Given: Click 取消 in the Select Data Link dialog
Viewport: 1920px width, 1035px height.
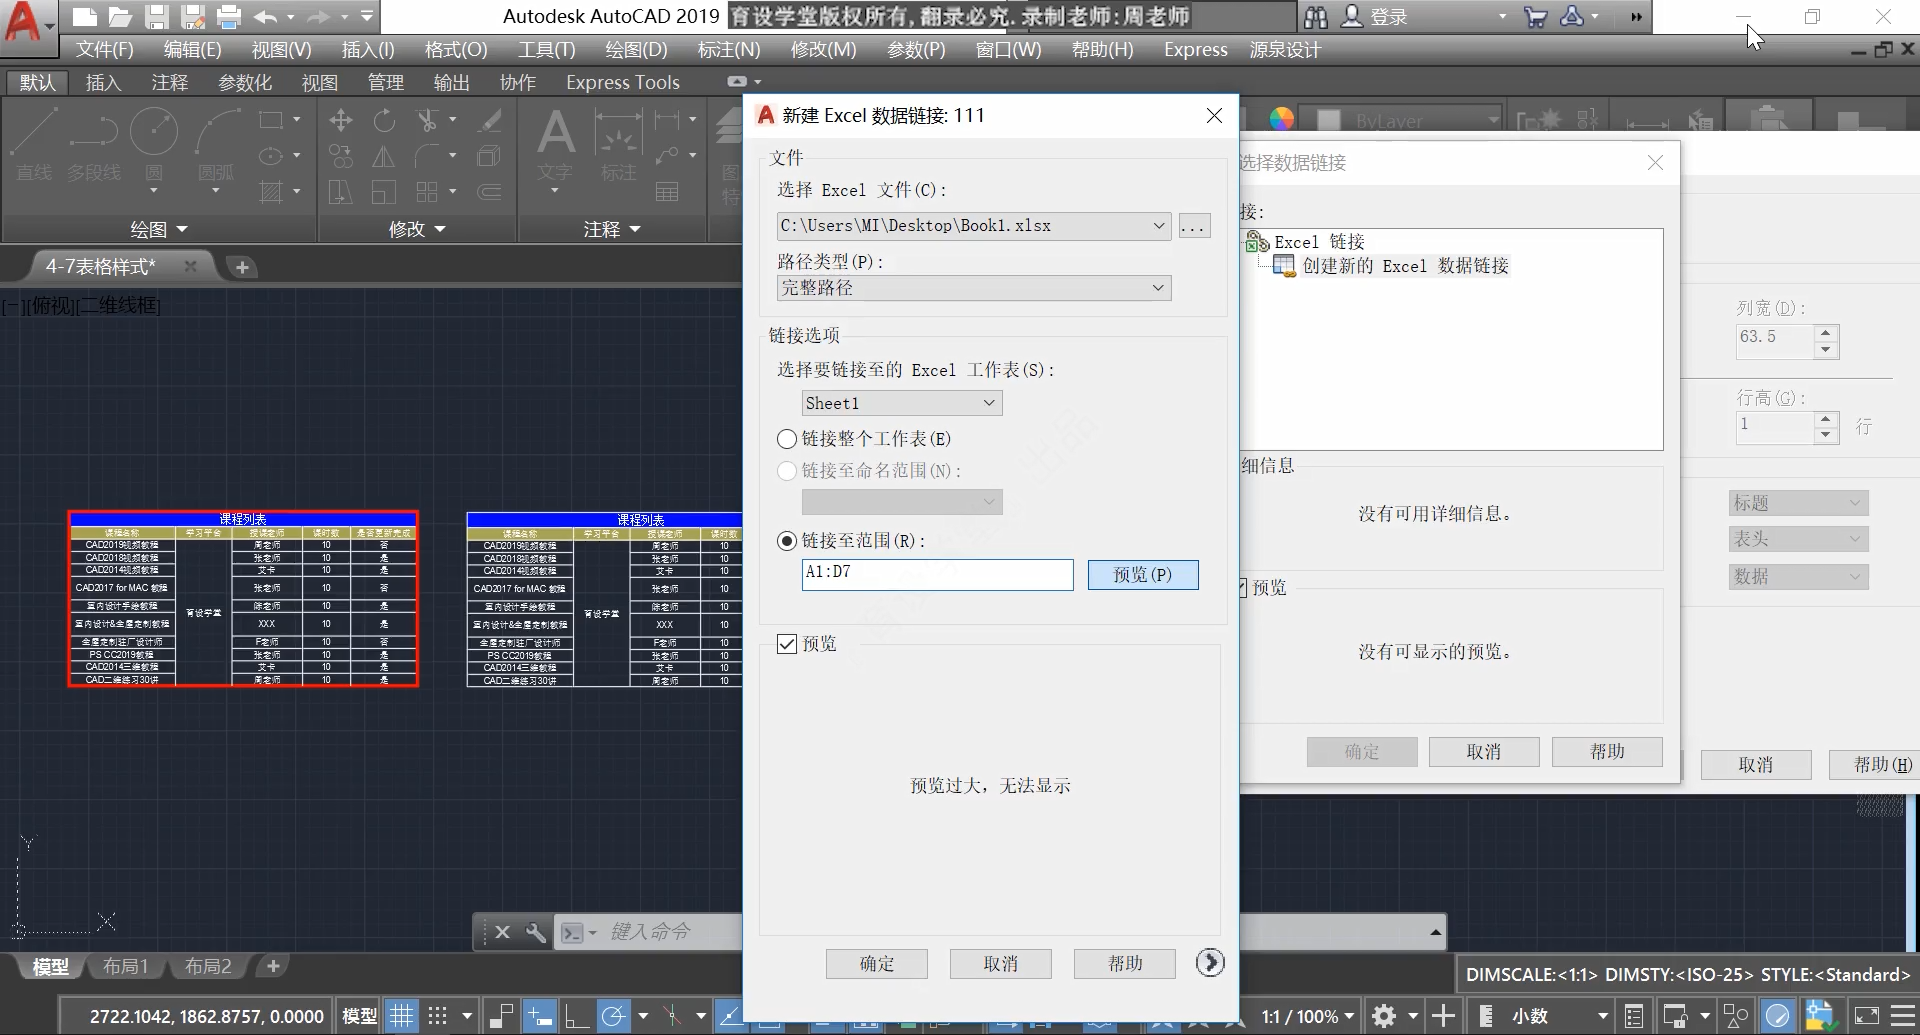Looking at the screenshot, I should pos(1484,752).
